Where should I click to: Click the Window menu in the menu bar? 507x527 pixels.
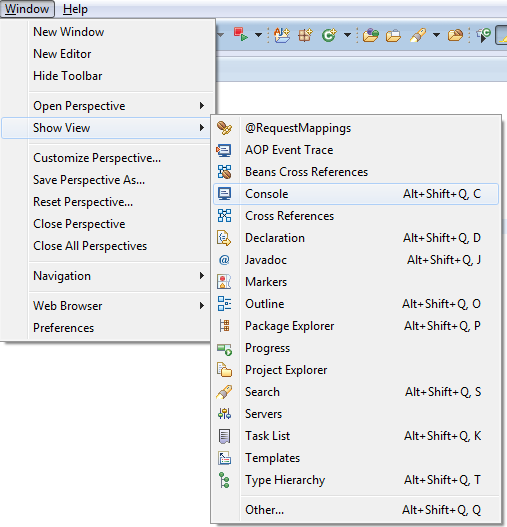27,9
